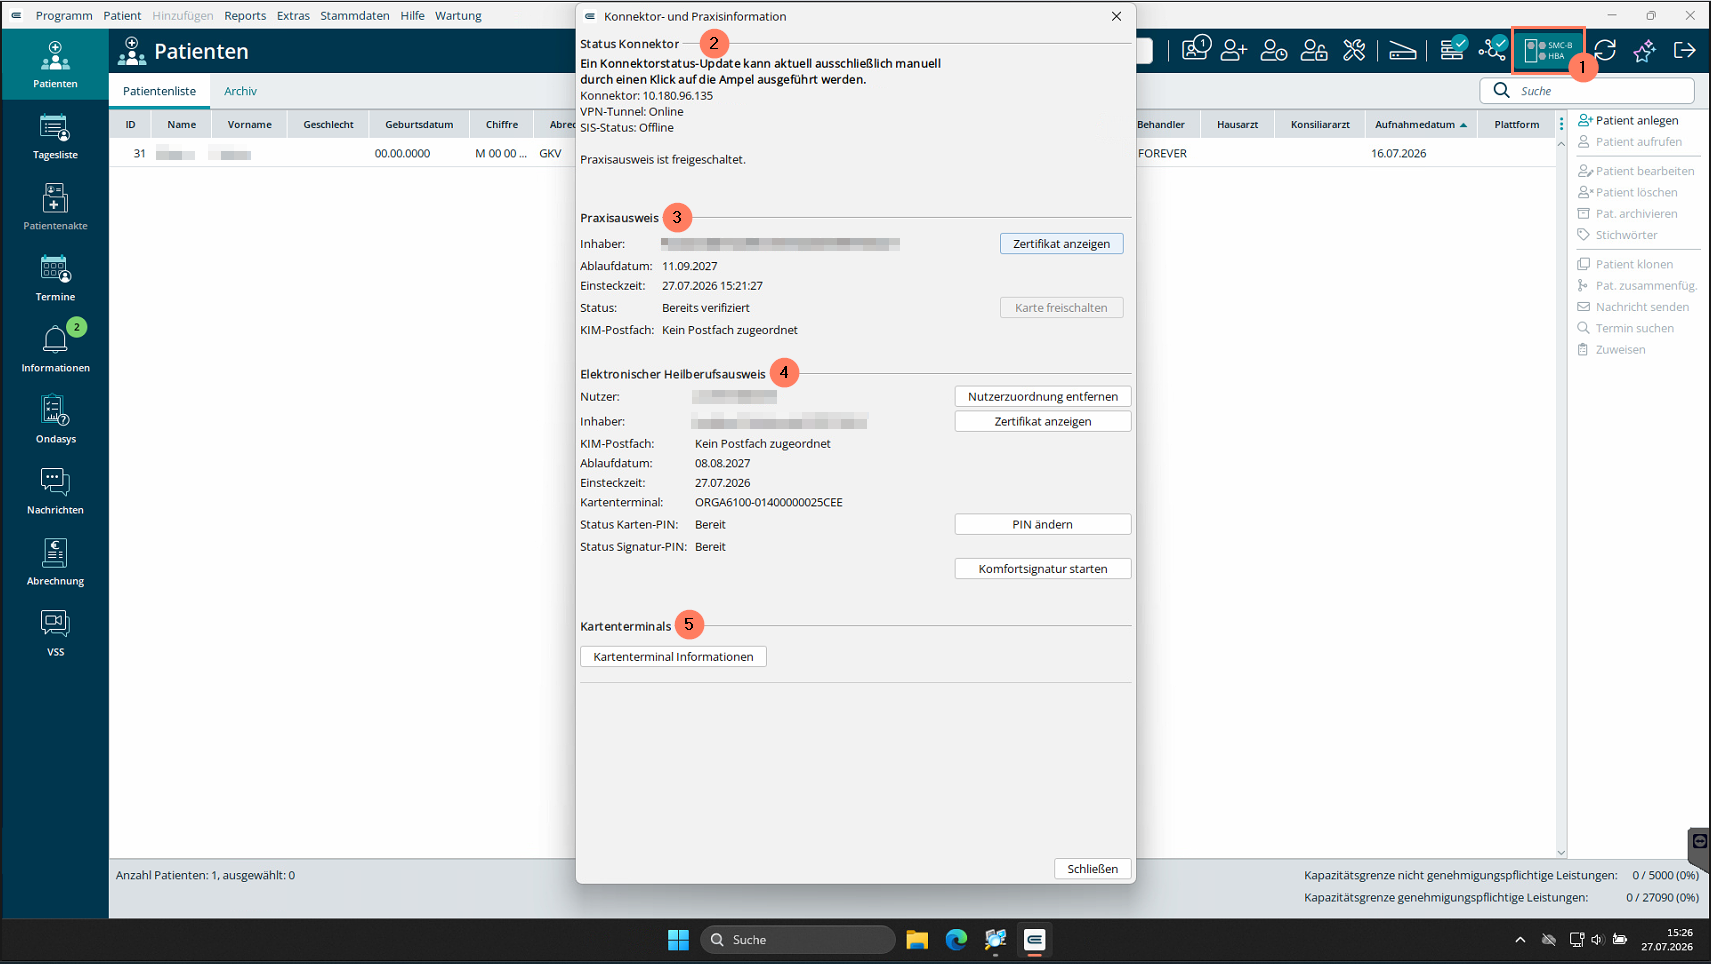Sort by Aufnahmedatum column header

click(1420, 125)
